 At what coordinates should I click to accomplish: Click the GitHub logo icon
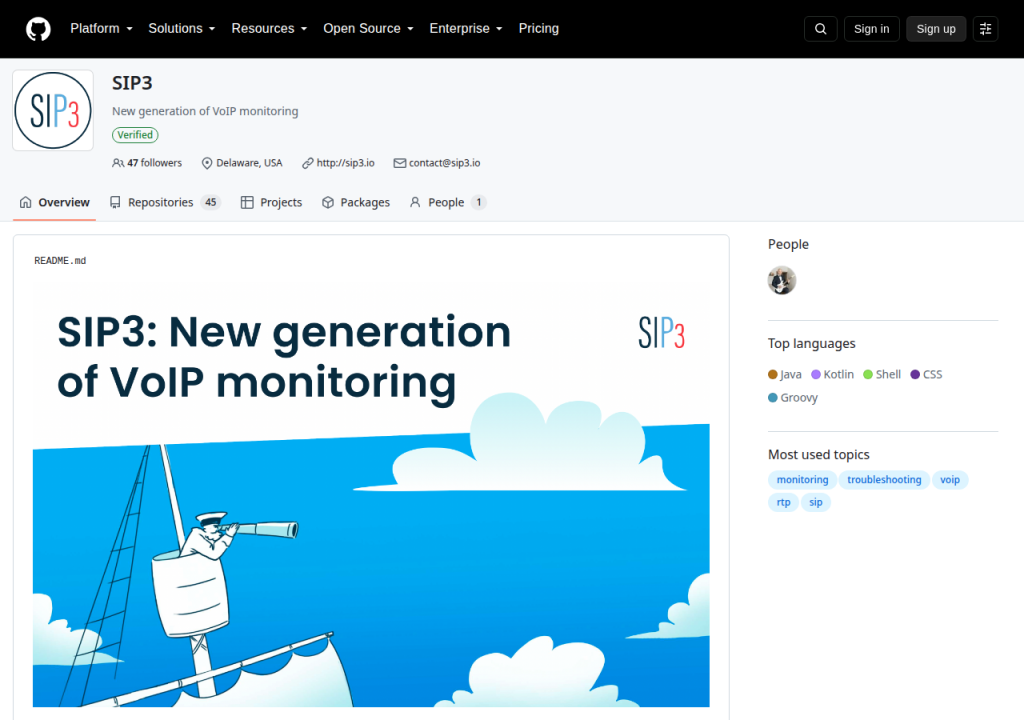click(x=38, y=29)
